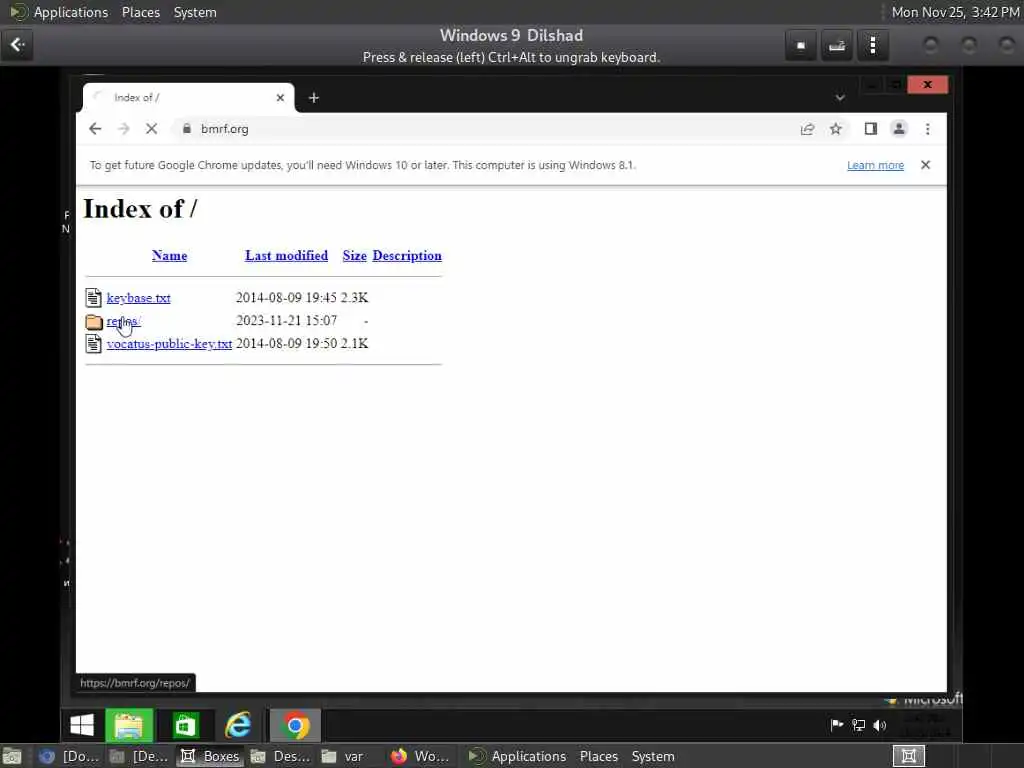The width and height of the screenshot is (1024, 768).
Task: Launch Internet Explorer from the taskbar
Action: 238,725
